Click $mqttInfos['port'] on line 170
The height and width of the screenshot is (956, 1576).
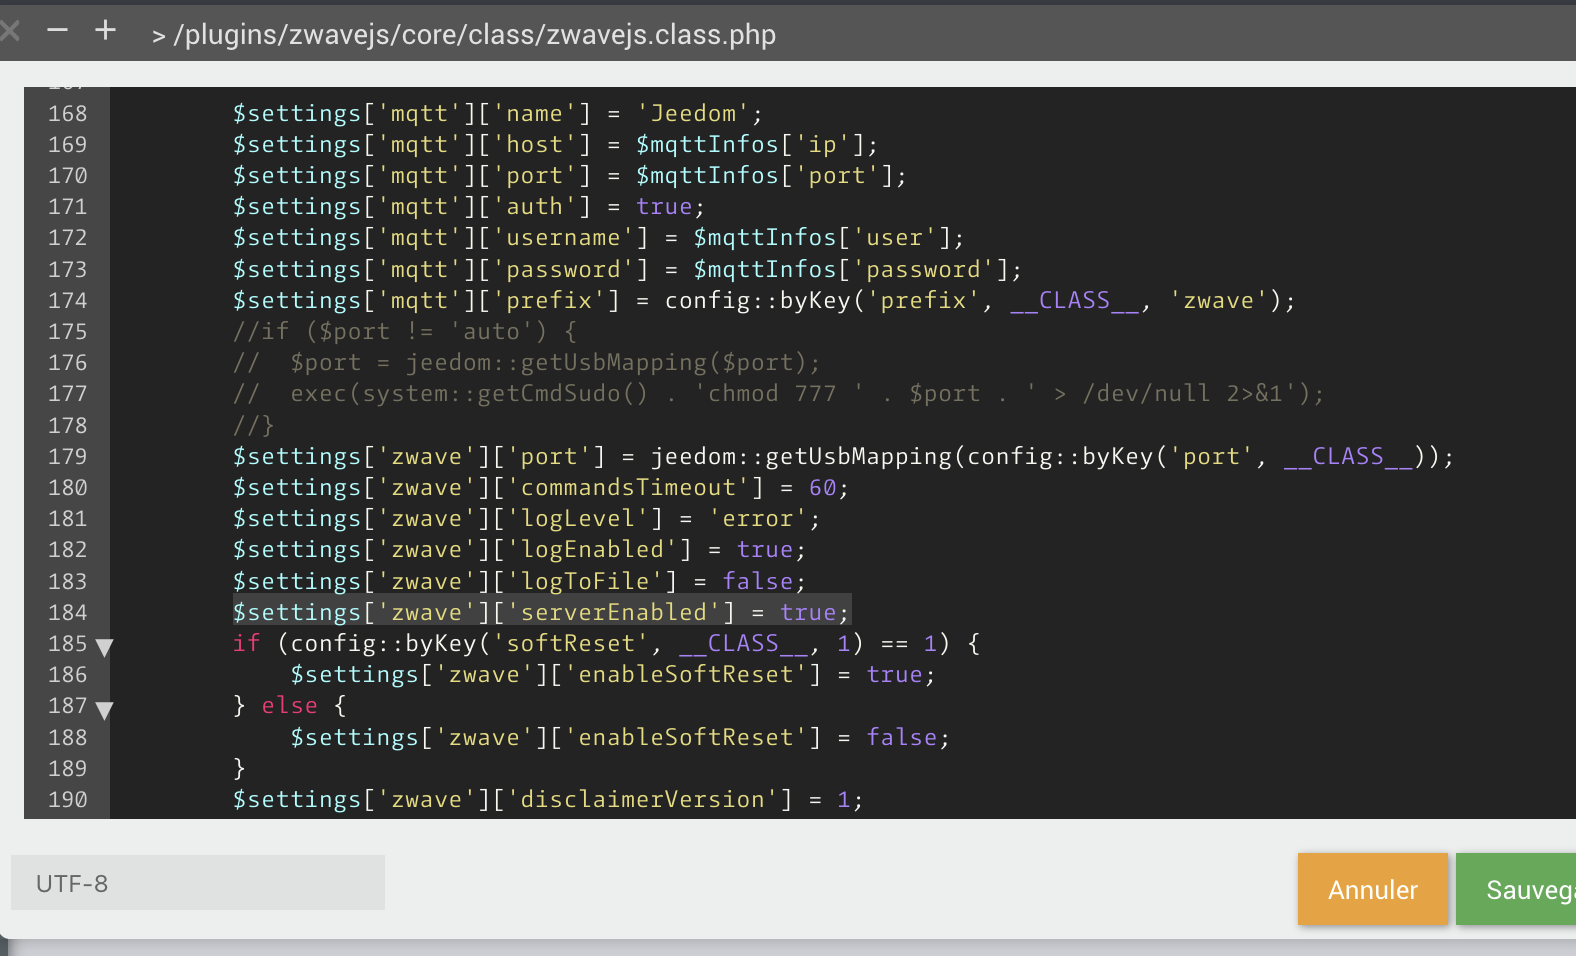pyautogui.click(x=764, y=176)
